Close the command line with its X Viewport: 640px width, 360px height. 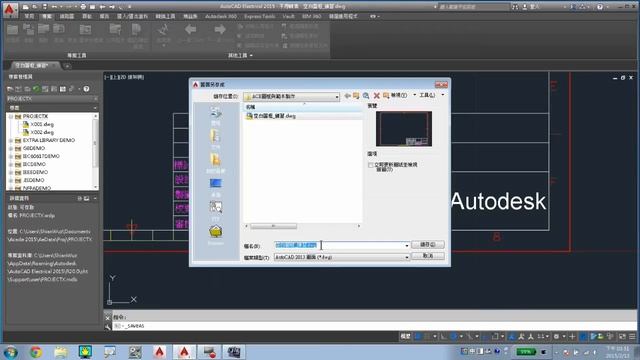pos(107,317)
